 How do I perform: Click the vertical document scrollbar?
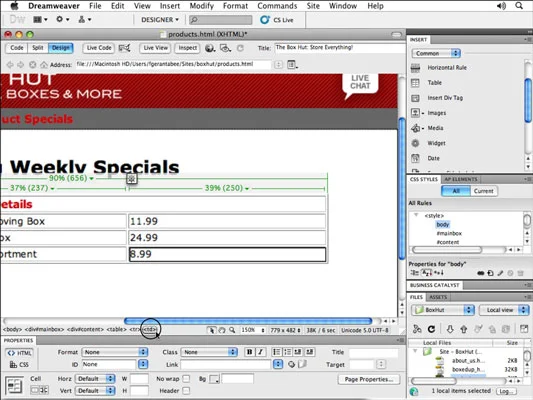(401, 188)
